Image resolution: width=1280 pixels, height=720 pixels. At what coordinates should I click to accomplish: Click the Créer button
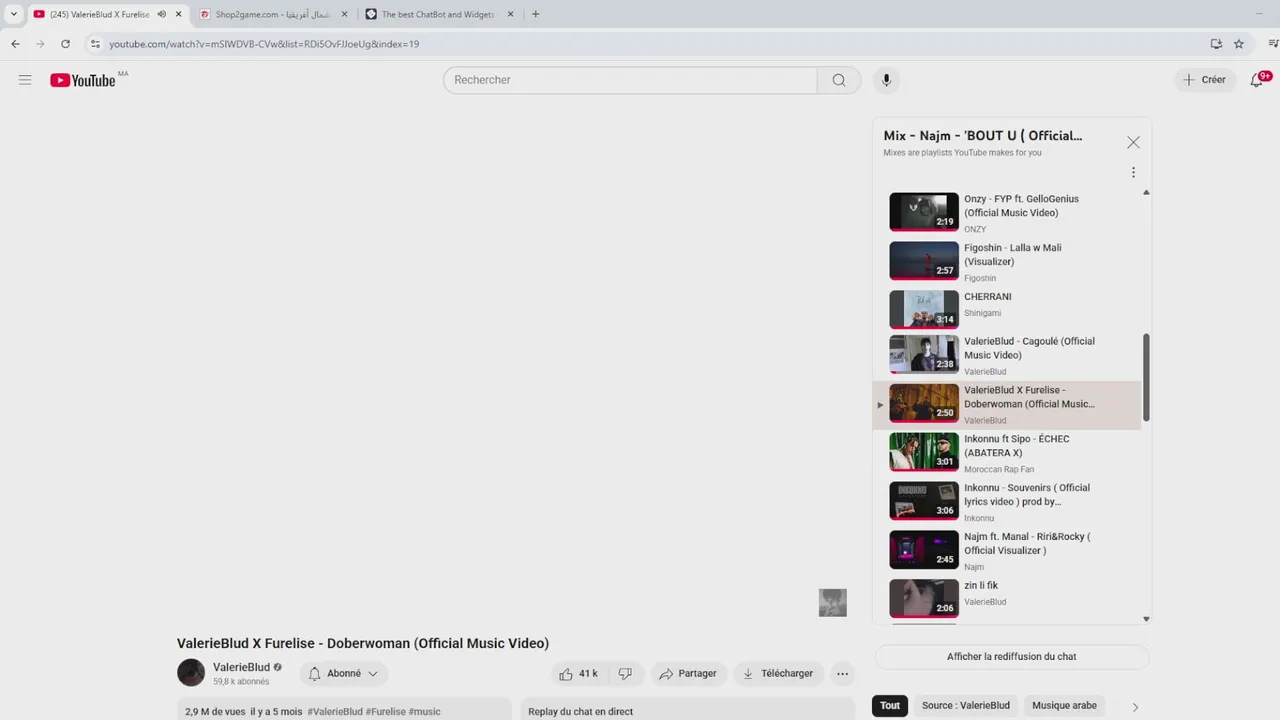point(1204,80)
